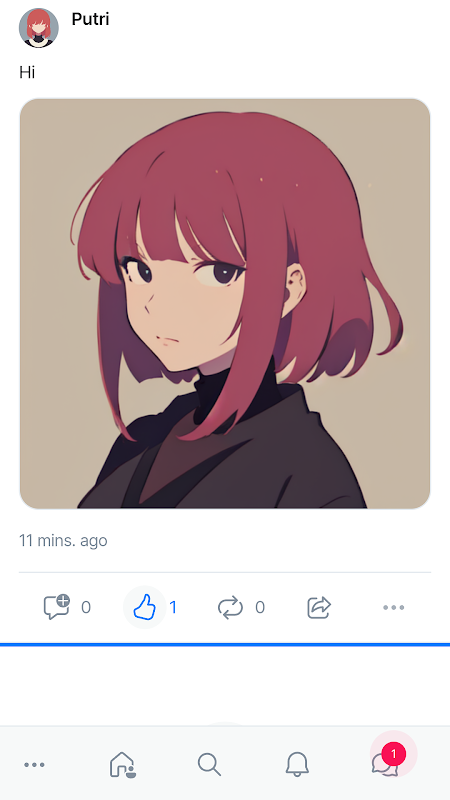The image size is (450, 800).
Task: Open the bottom bar three-dot more menu
Action: click(35, 764)
